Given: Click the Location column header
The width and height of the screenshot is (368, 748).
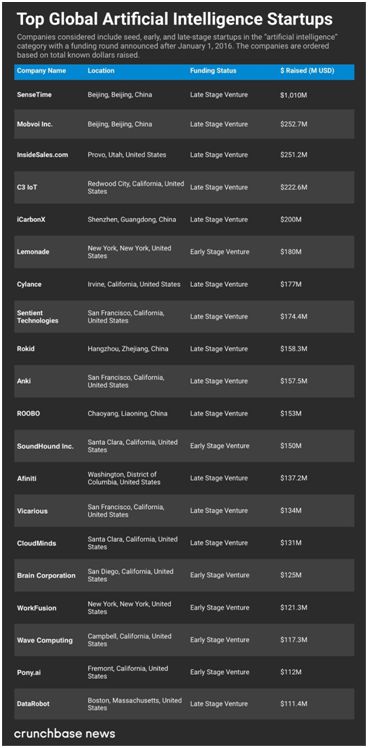Looking at the screenshot, I should pos(101,71).
